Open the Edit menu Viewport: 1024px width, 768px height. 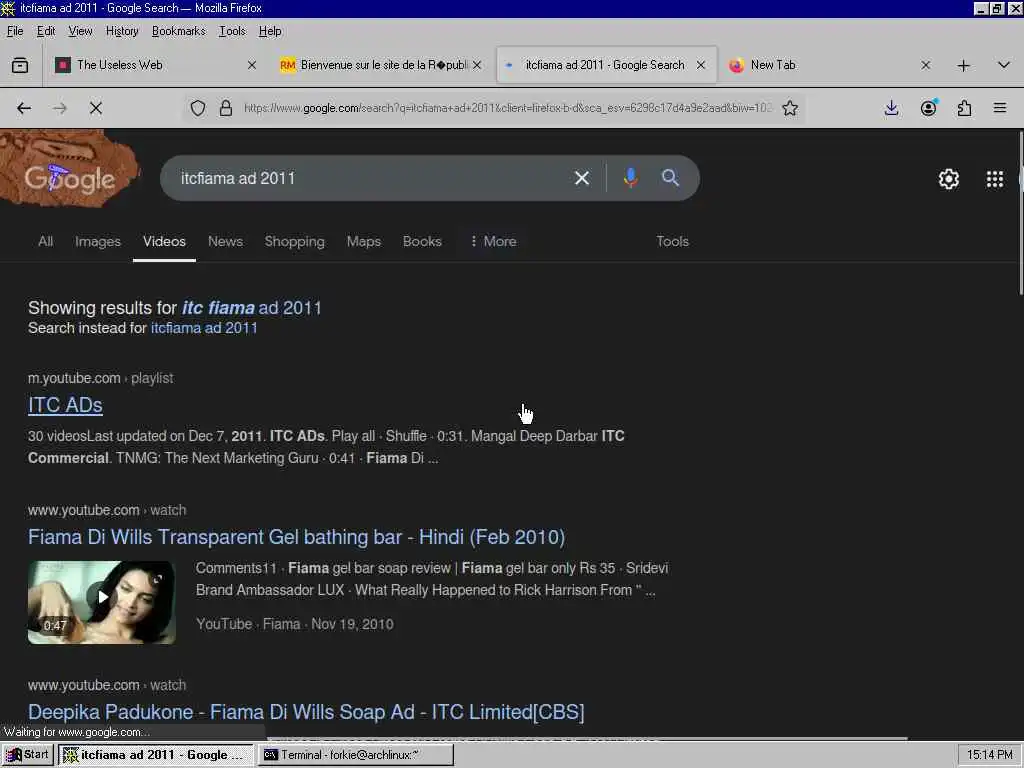coord(46,31)
